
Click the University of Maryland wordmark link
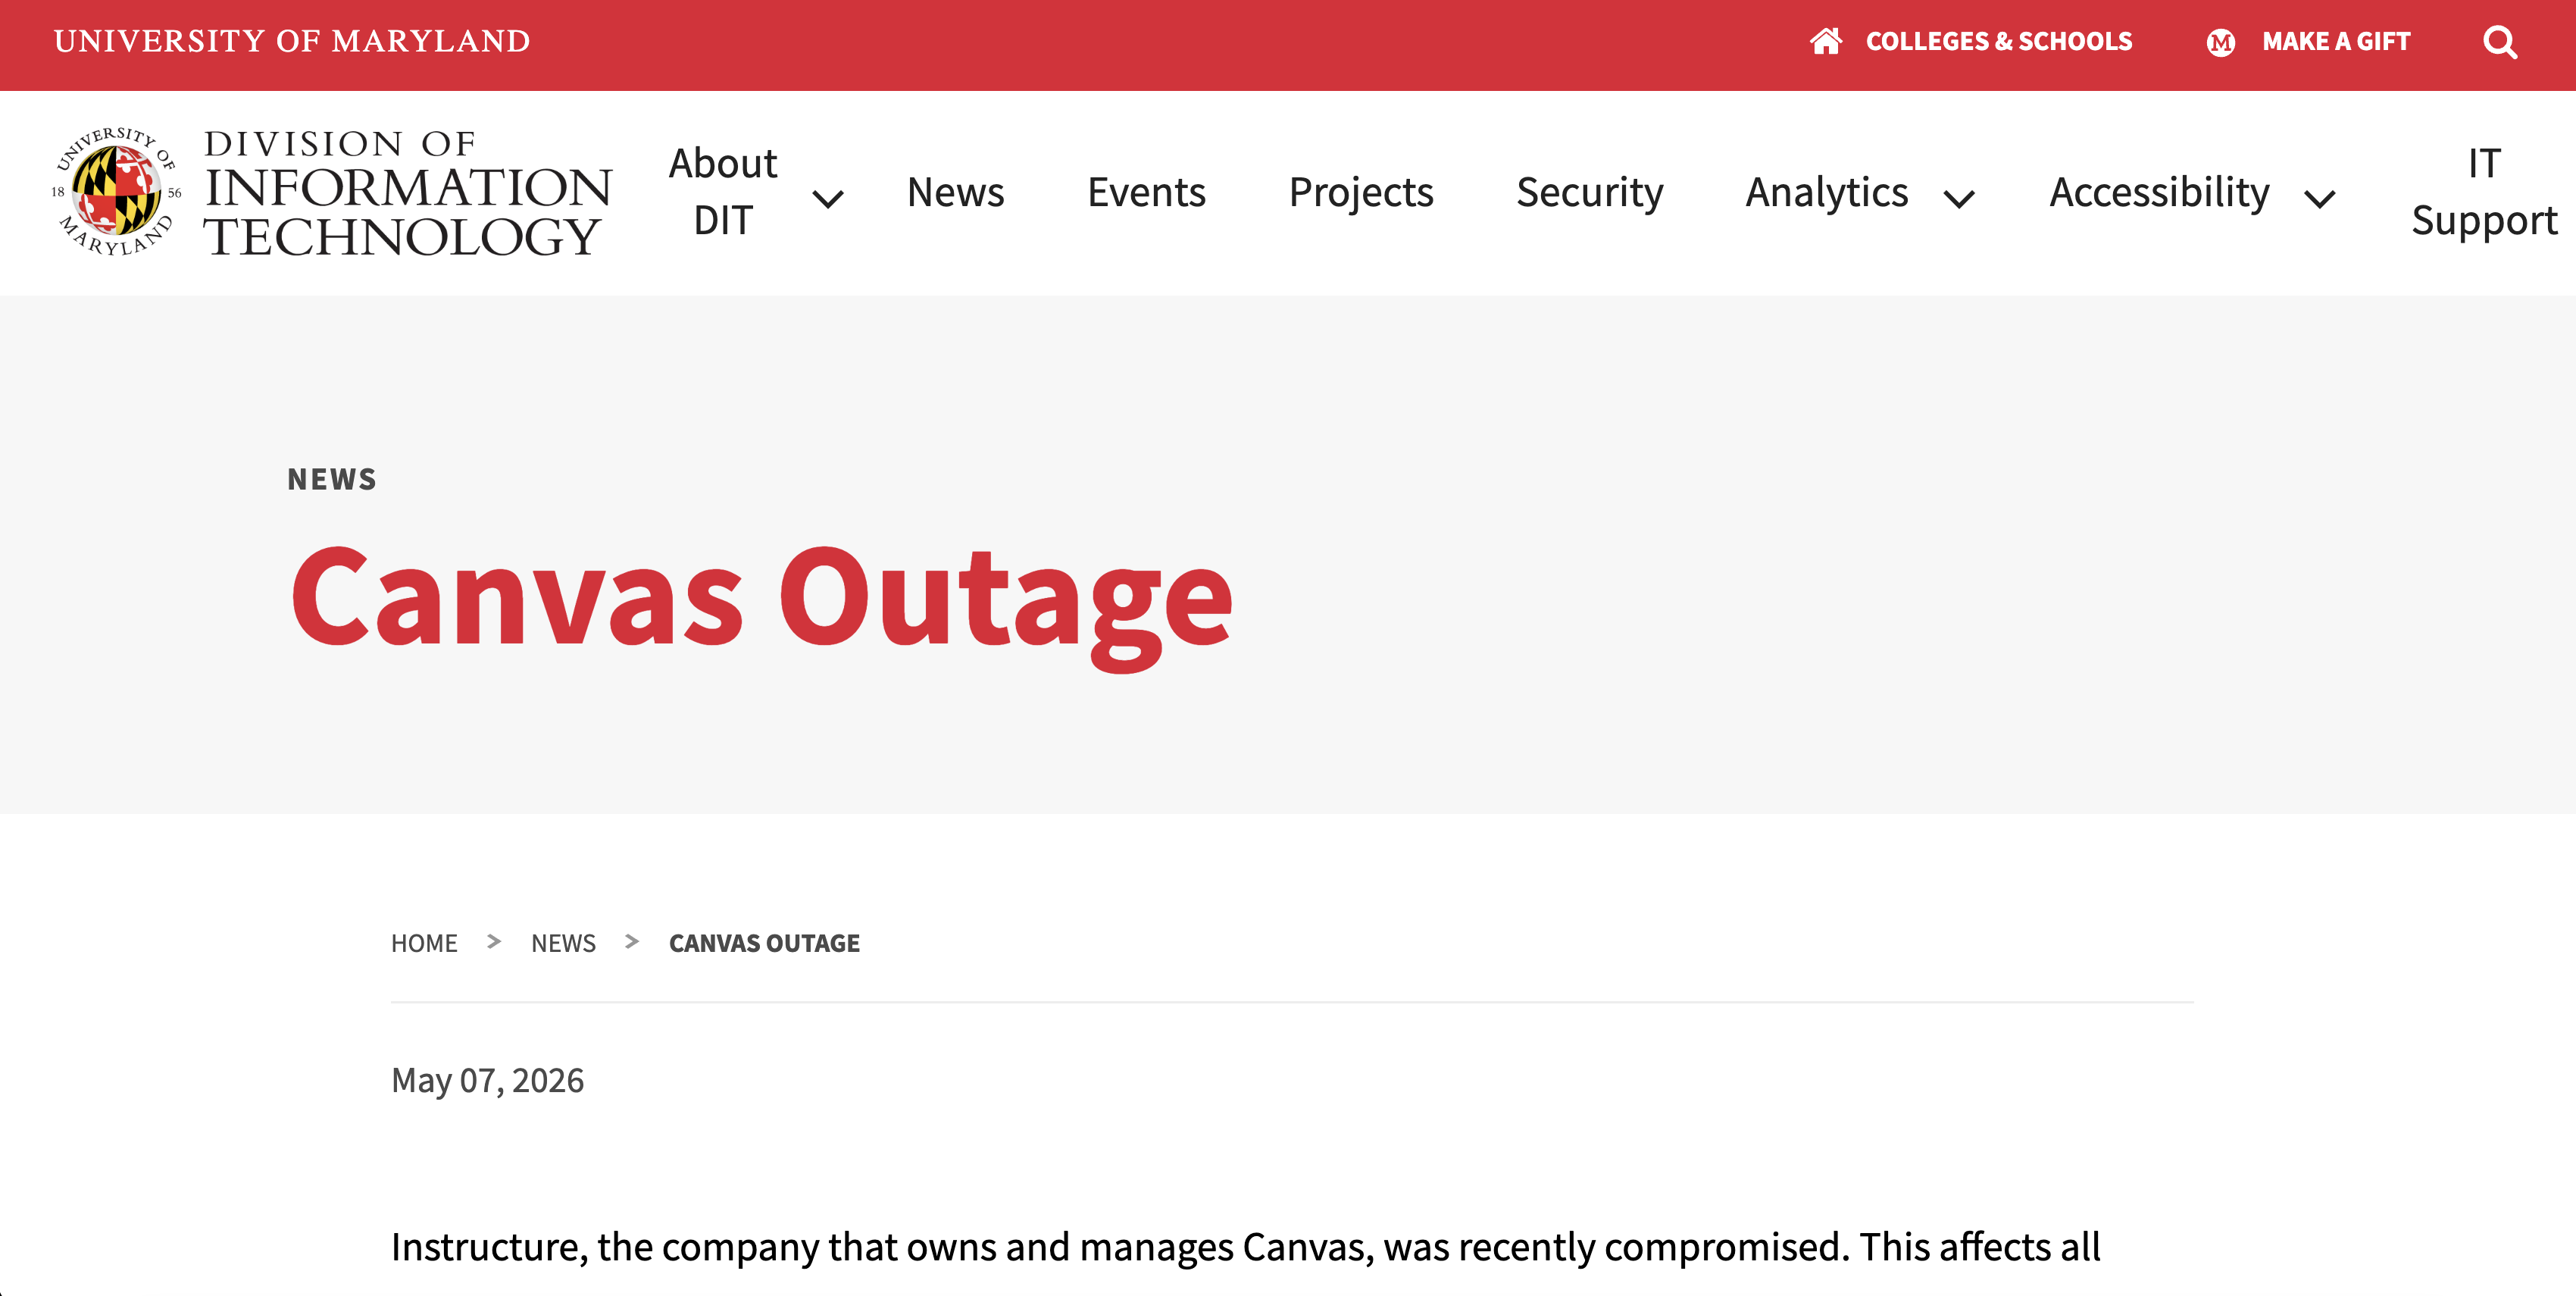pos(292,41)
